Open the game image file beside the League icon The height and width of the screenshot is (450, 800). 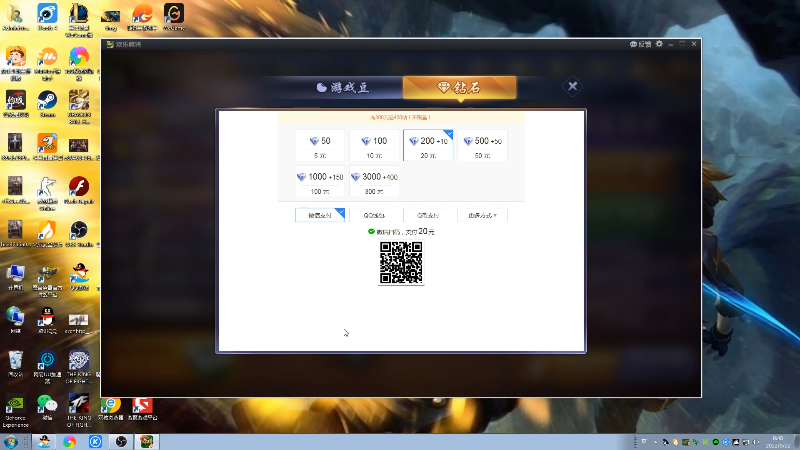coord(110,19)
